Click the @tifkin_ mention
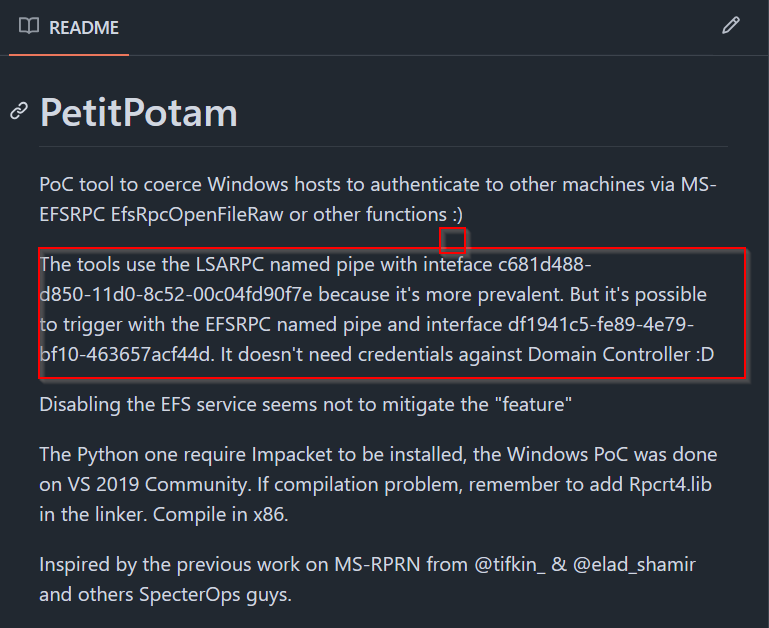The height and width of the screenshot is (628, 769). (510, 565)
